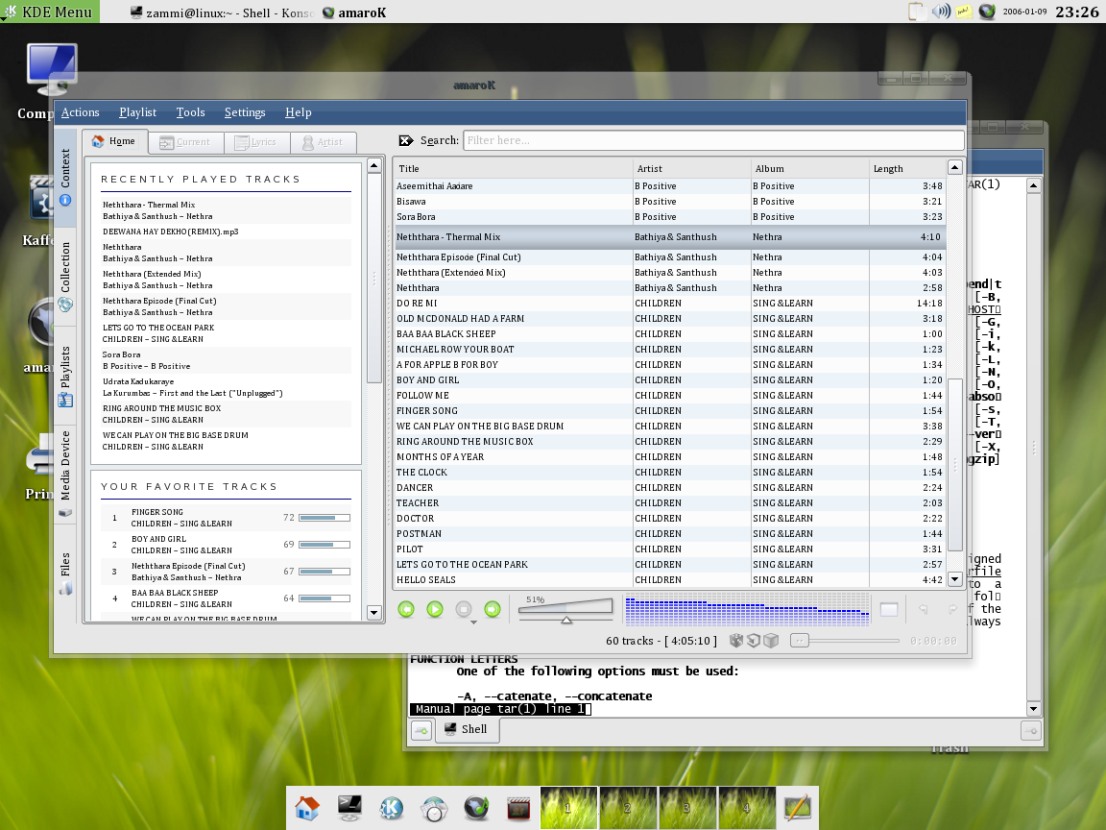Switch to the Current track tab
The height and width of the screenshot is (830, 1106).
(x=186, y=142)
